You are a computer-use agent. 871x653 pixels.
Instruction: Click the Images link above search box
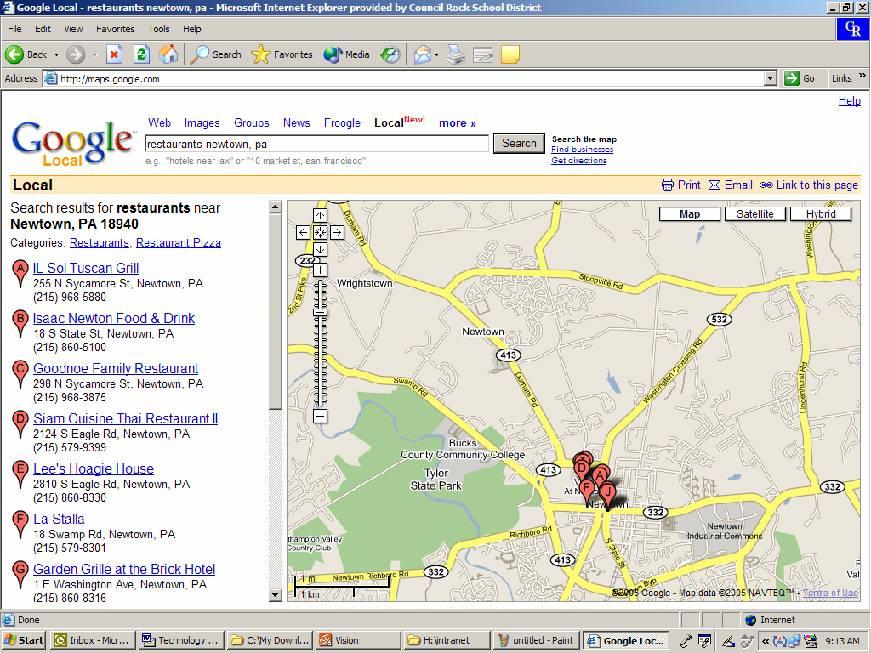tap(202, 123)
